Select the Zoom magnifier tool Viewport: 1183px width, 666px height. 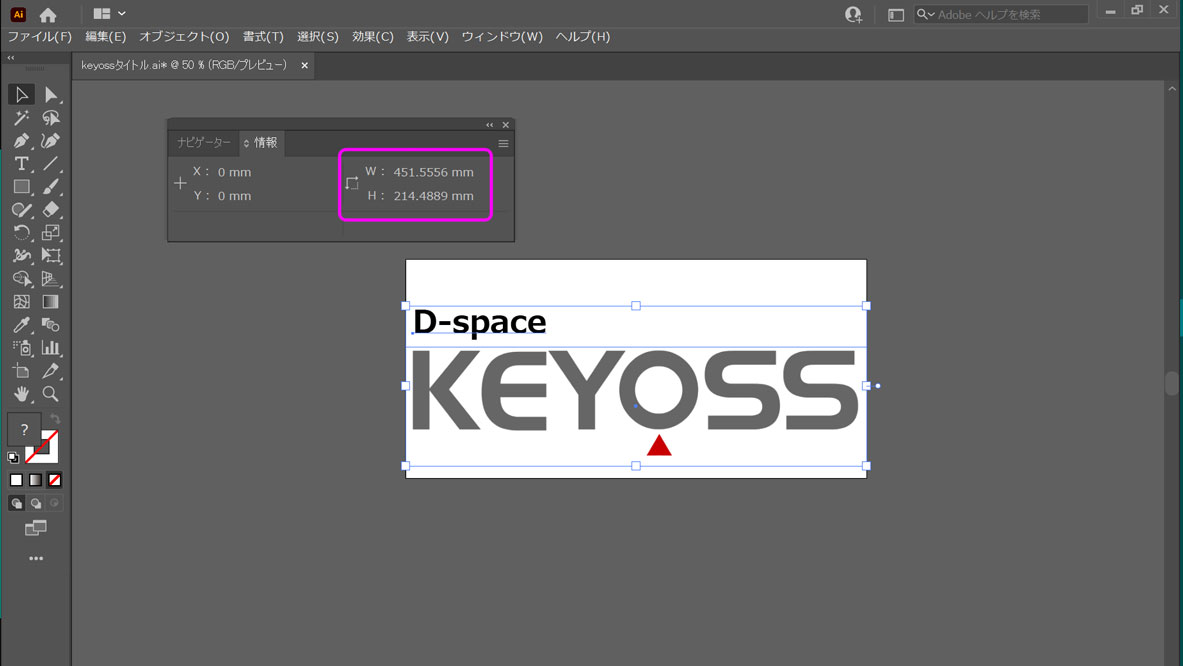tap(51, 394)
